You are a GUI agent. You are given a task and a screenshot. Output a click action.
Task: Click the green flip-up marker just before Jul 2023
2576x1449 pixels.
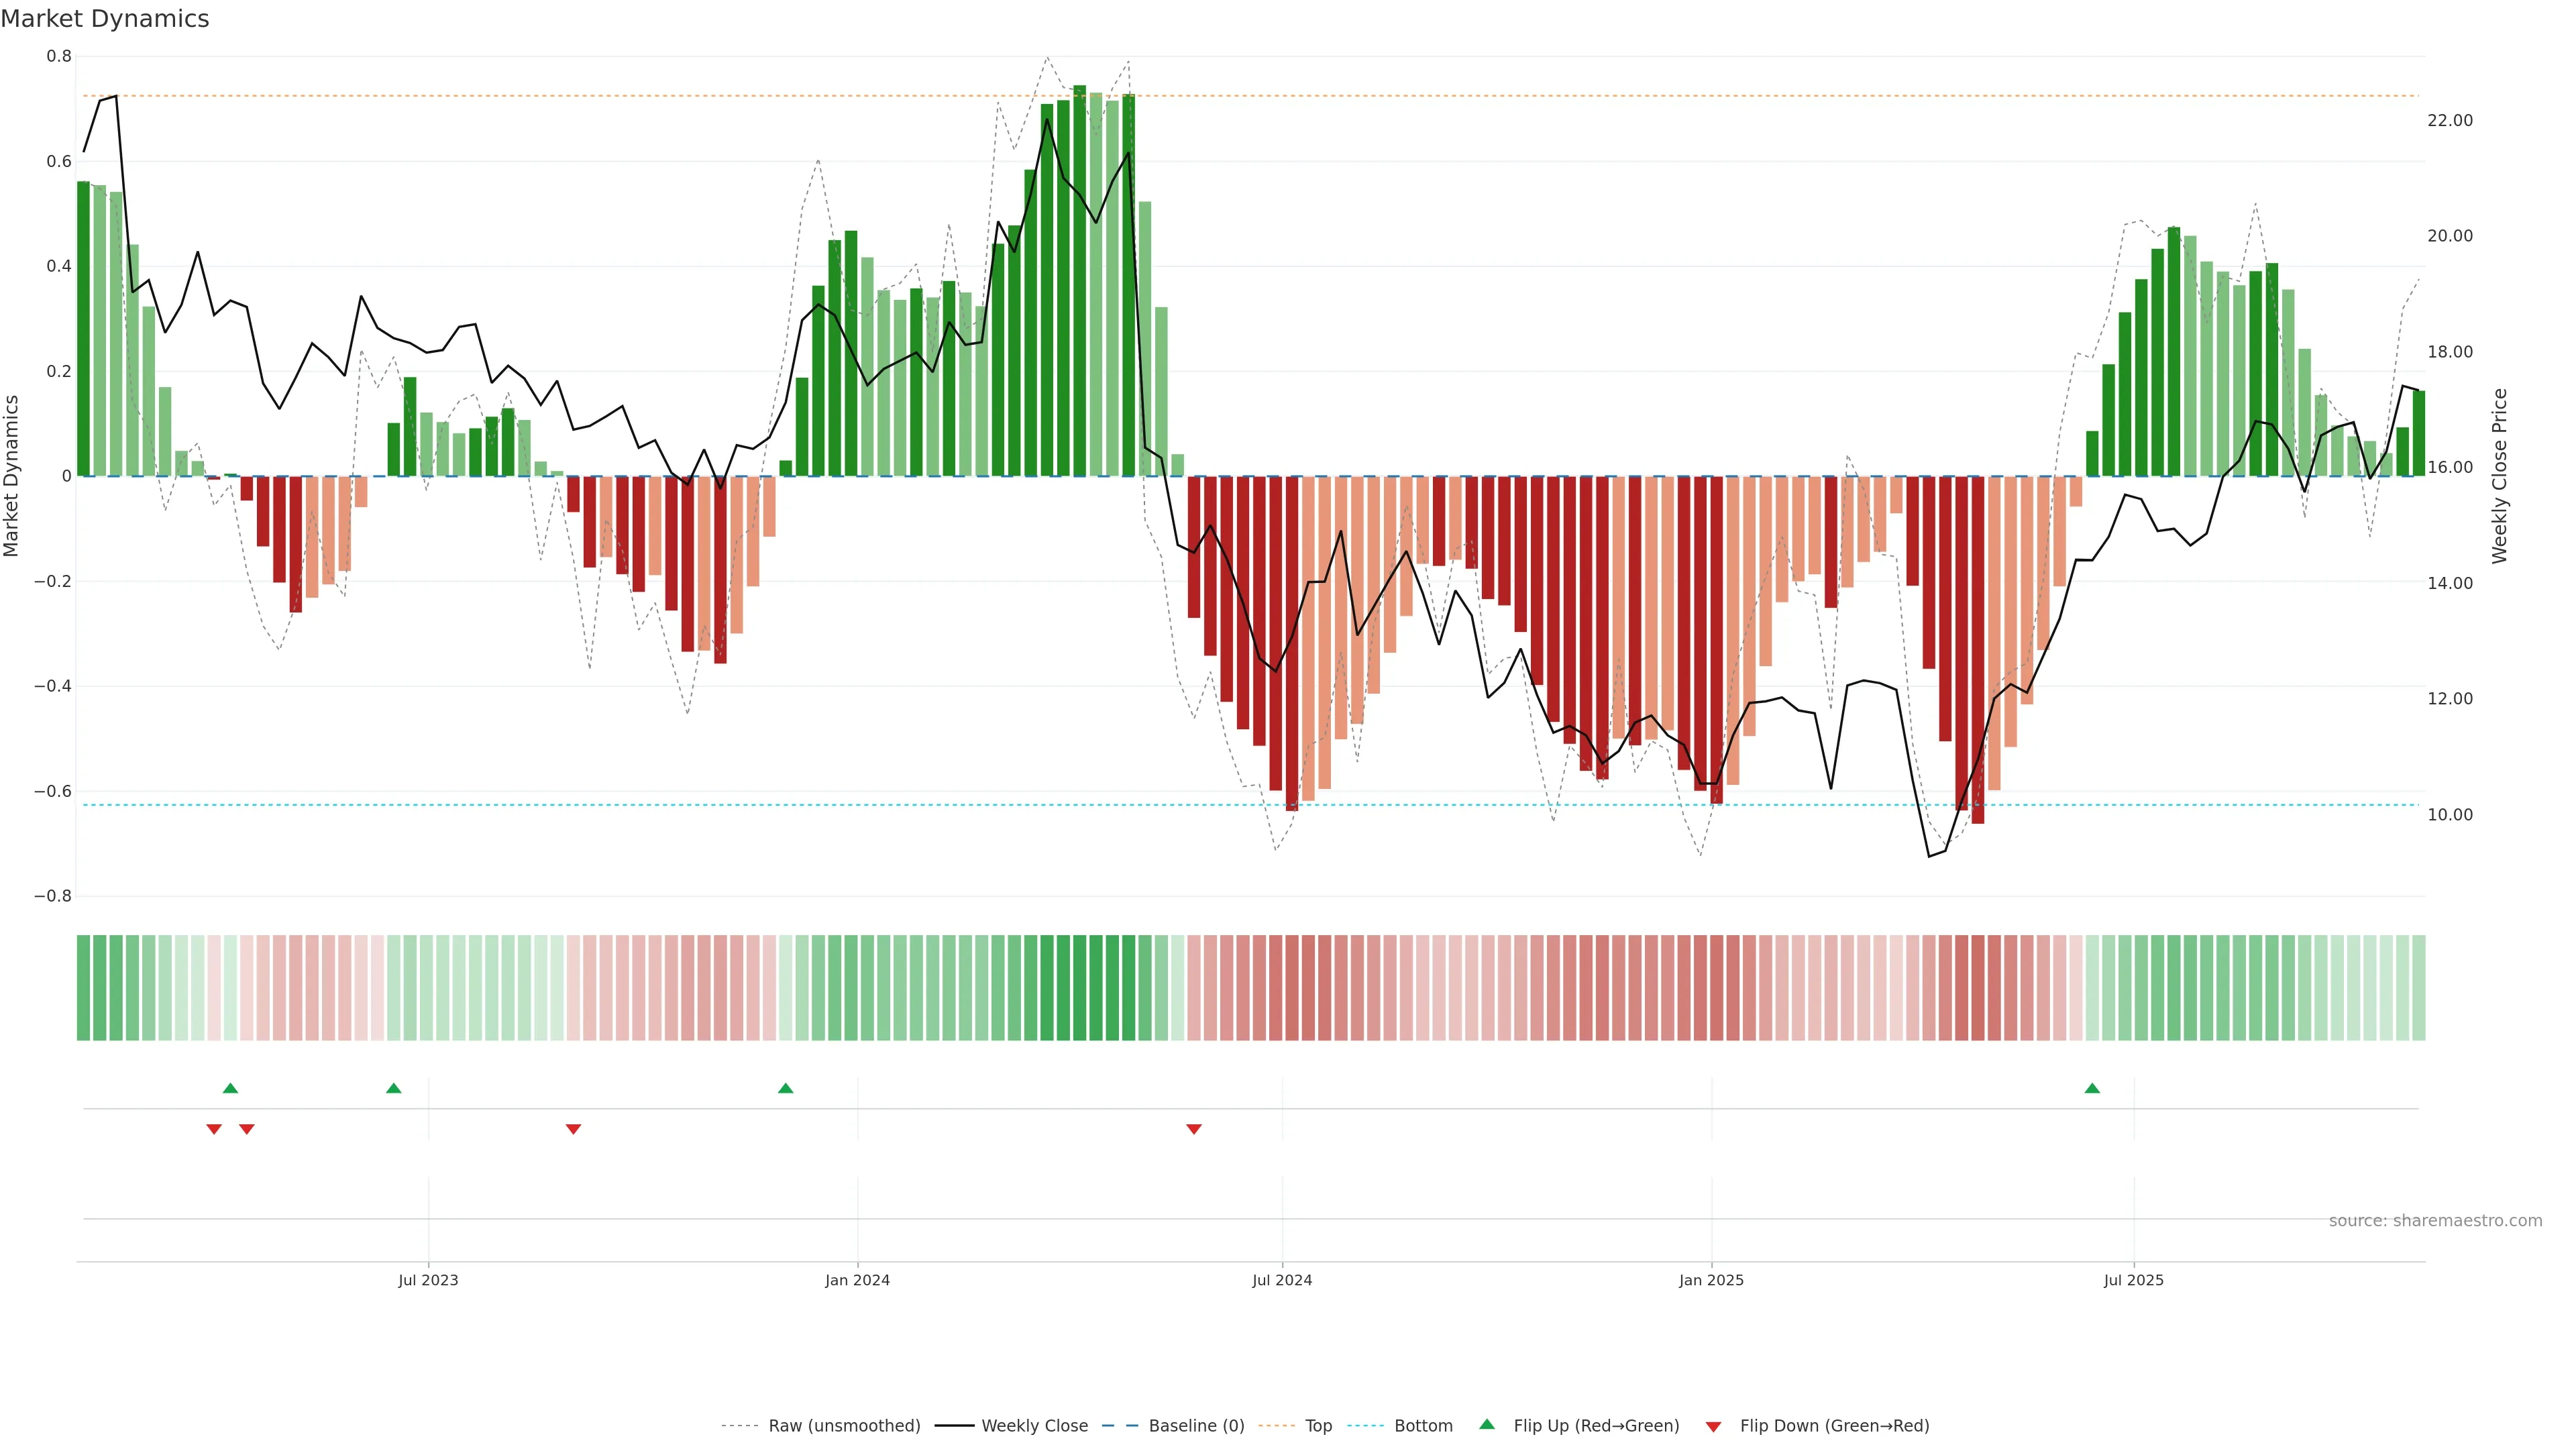[x=393, y=1088]
